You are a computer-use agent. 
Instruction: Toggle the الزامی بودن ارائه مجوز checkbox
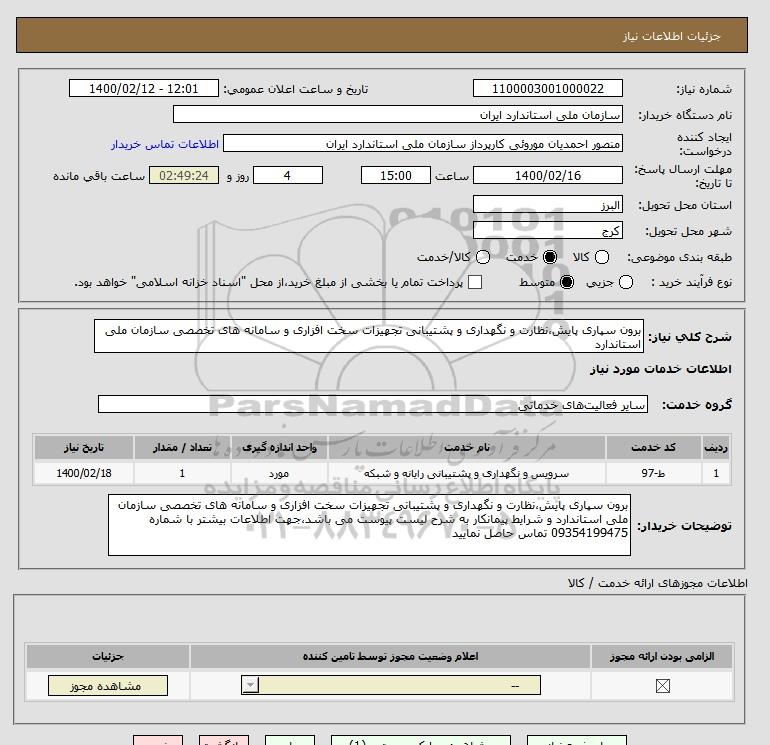pyautogui.click(x=662, y=686)
